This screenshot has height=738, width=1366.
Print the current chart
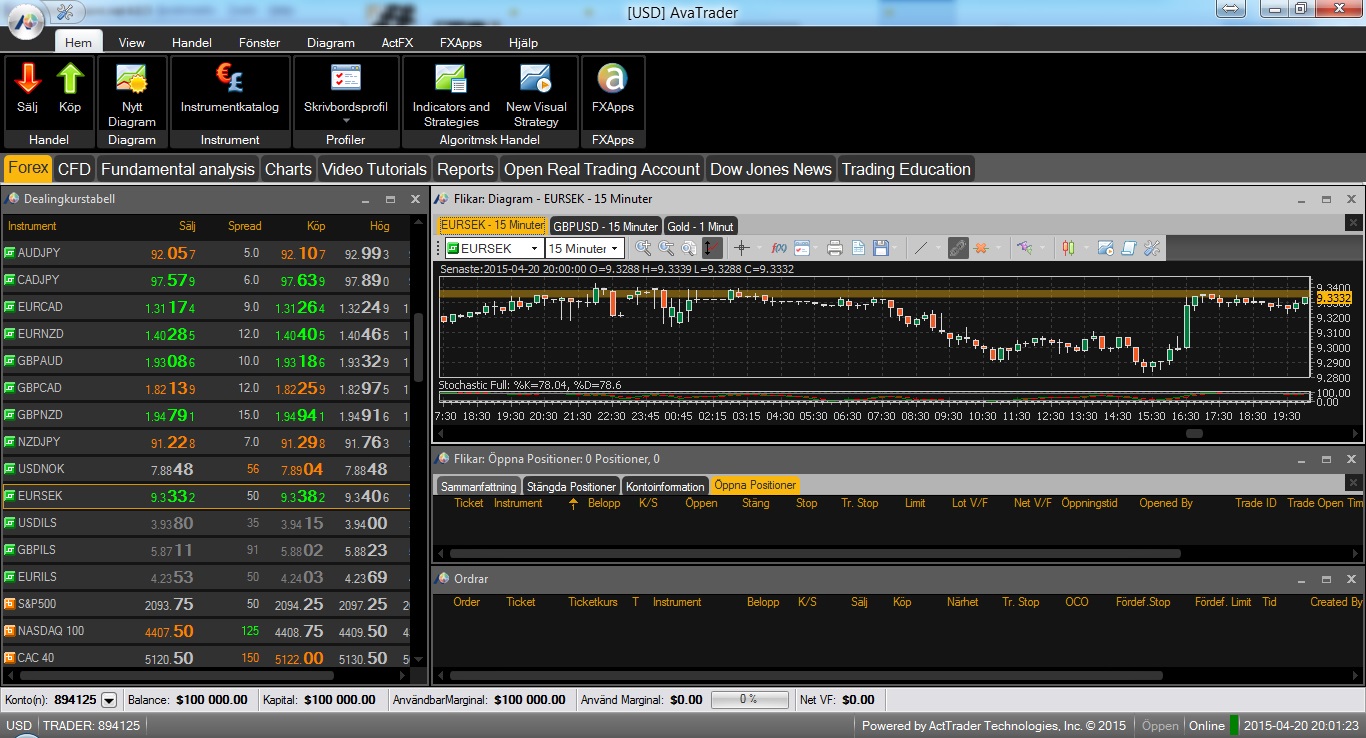(835, 248)
